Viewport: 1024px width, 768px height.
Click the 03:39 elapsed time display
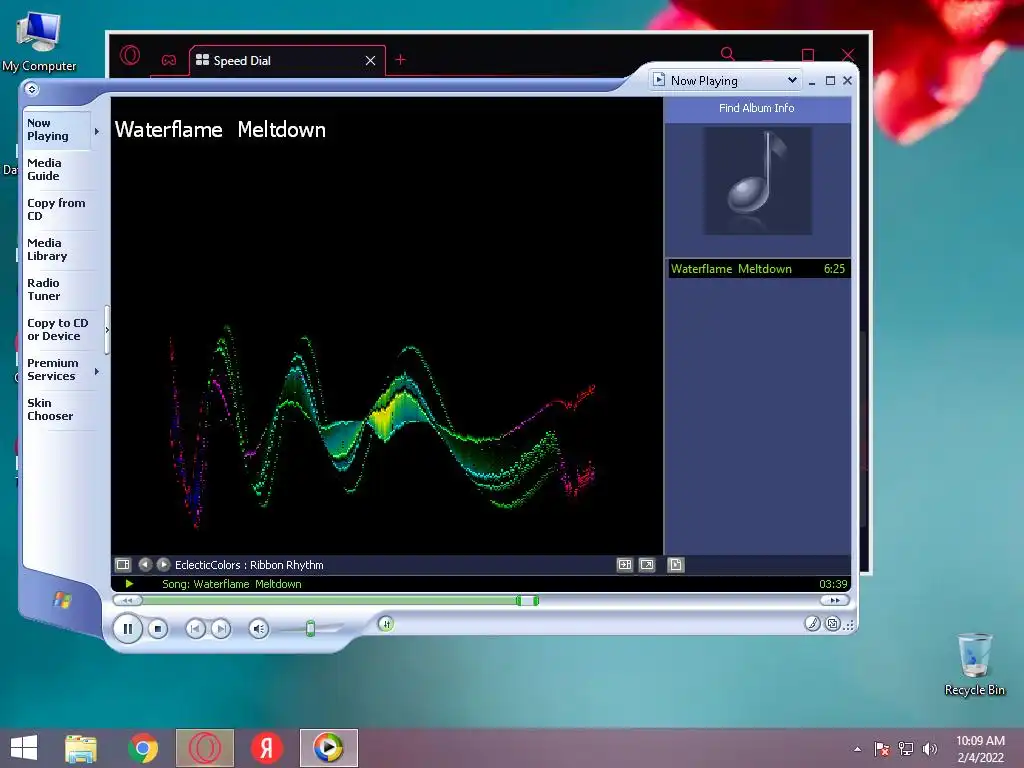pos(833,584)
